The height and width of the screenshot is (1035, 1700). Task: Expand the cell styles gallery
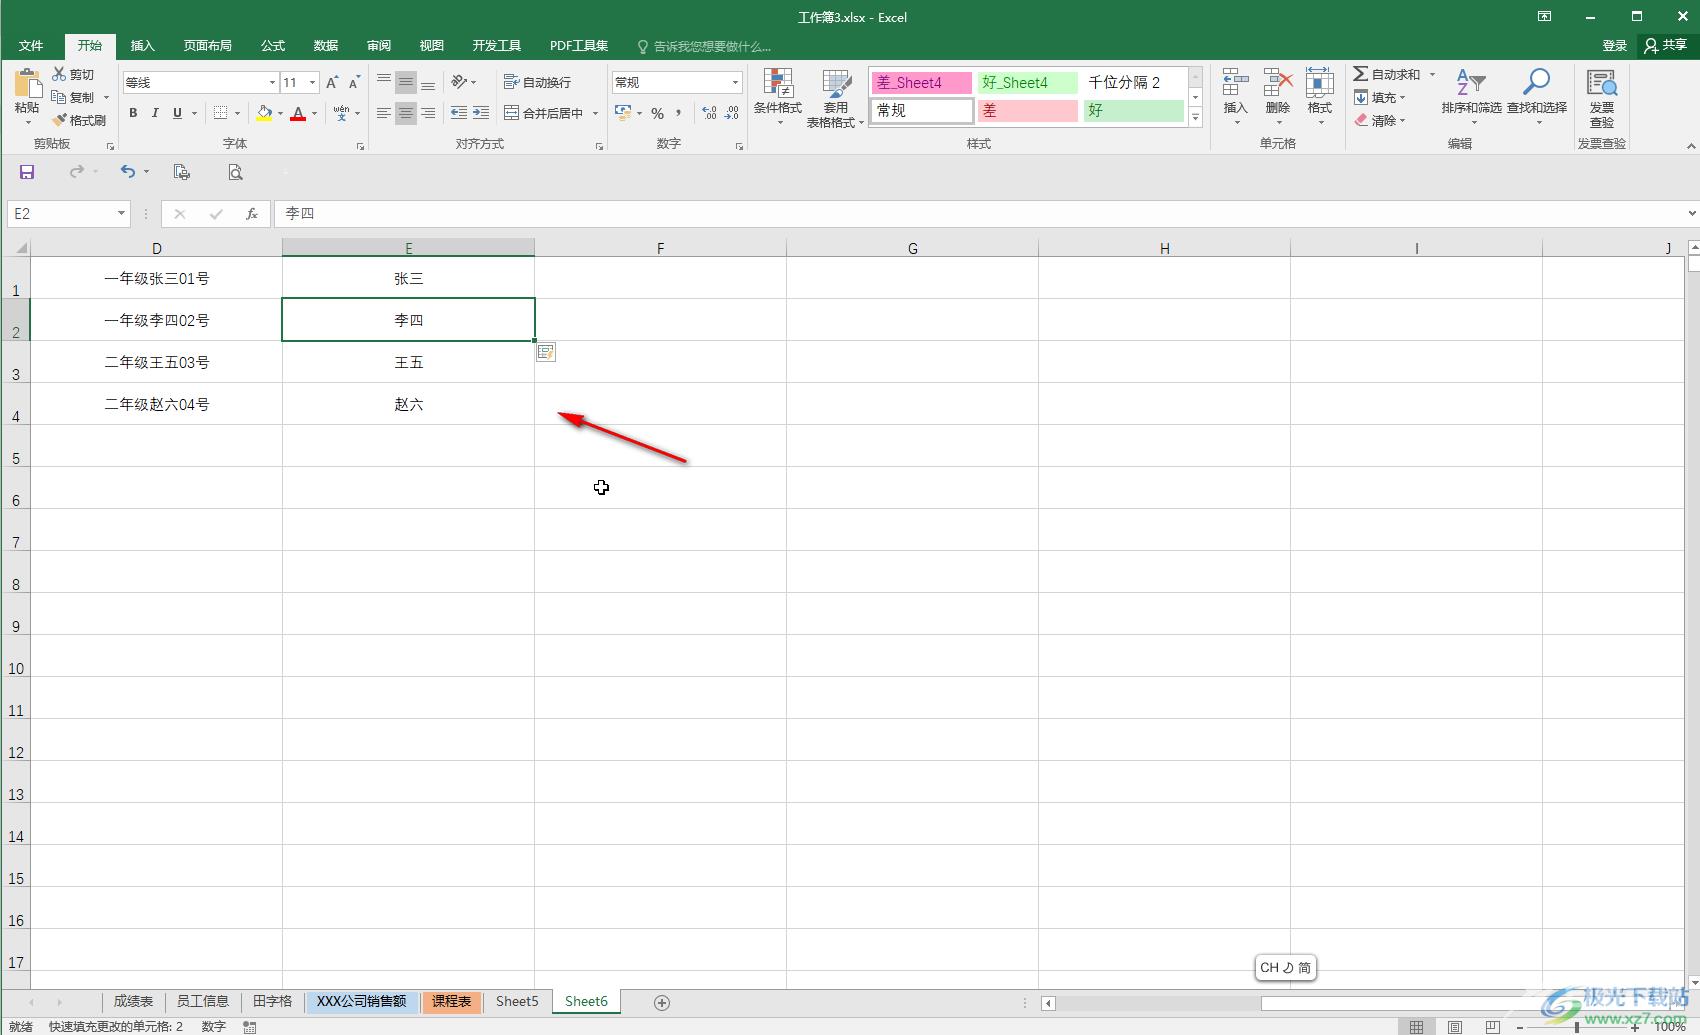1195,118
